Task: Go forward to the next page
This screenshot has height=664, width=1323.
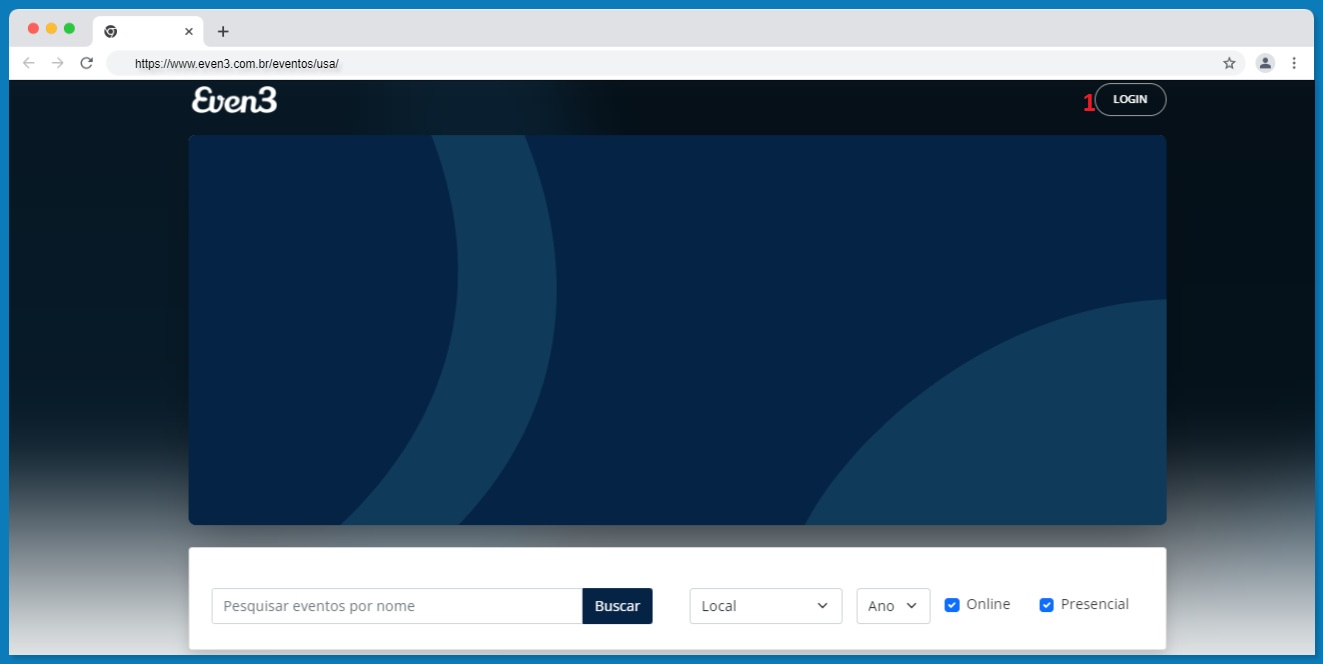Action: click(x=58, y=63)
